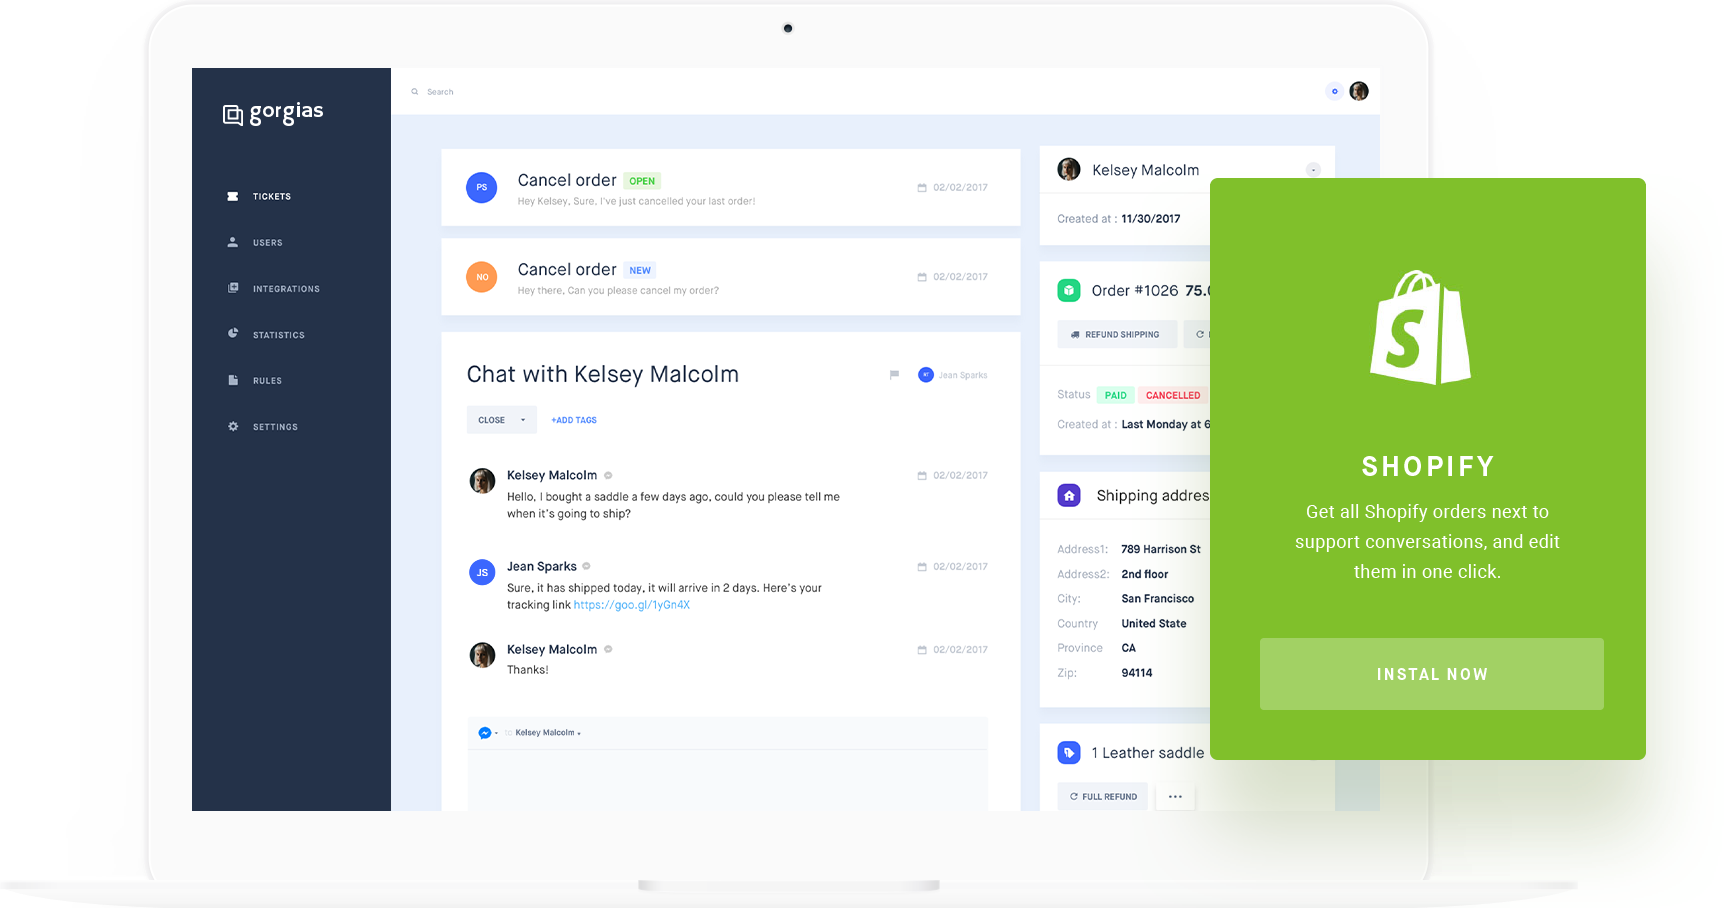
Task: Click Kelsey Malcolm's avatar on the Thanks message
Action: click(x=482, y=655)
